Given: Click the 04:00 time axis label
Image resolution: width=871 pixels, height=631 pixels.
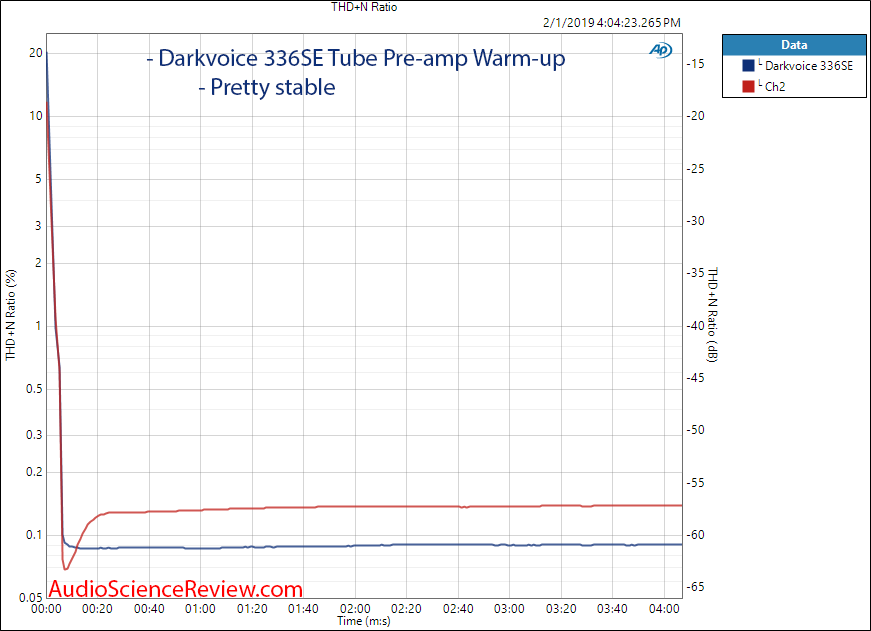Looking at the screenshot, I should [664, 609].
